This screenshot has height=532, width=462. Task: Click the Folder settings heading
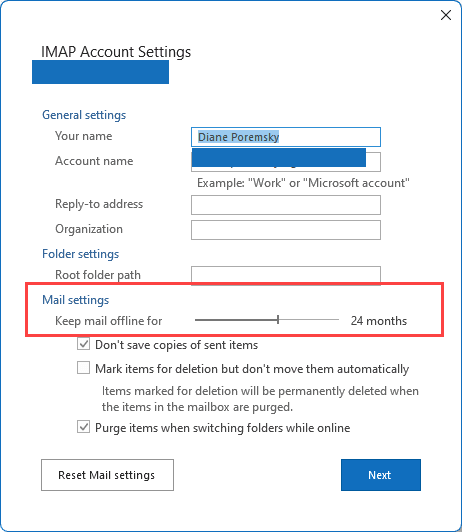[x=80, y=254]
